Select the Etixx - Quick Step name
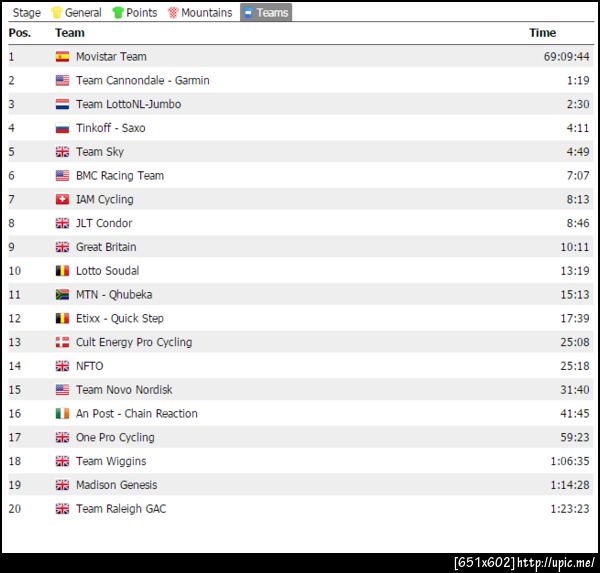 (x=120, y=318)
